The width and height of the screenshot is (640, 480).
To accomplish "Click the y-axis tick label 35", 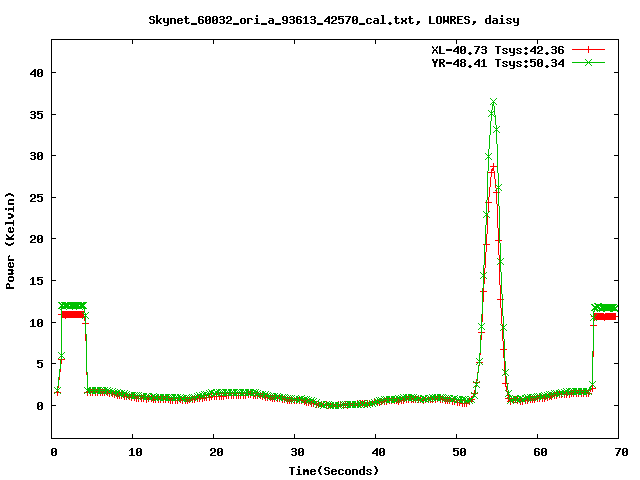I will point(37,115).
